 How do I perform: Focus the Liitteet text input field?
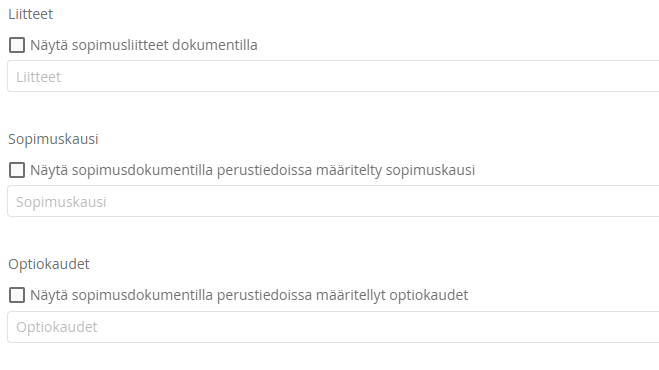point(333,76)
